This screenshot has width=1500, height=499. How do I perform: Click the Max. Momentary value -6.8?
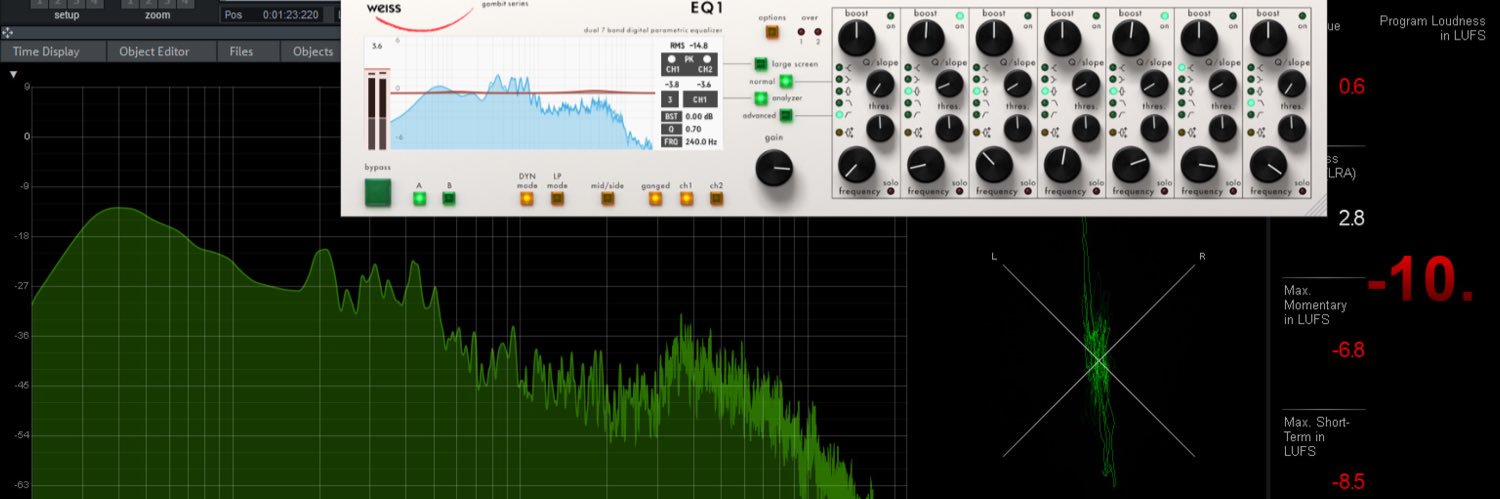pyautogui.click(x=1348, y=350)
